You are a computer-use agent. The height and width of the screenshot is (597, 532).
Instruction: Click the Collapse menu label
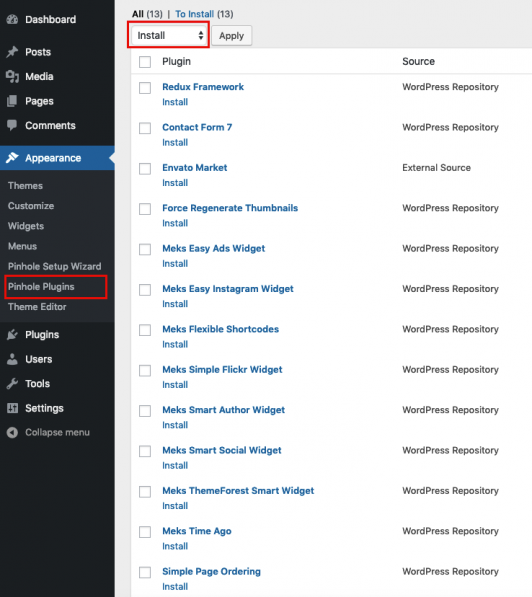point(58,433)
